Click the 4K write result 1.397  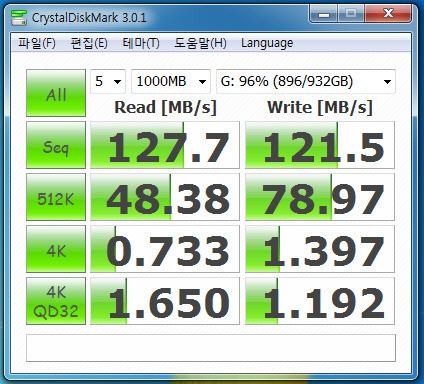coord(320,249)
